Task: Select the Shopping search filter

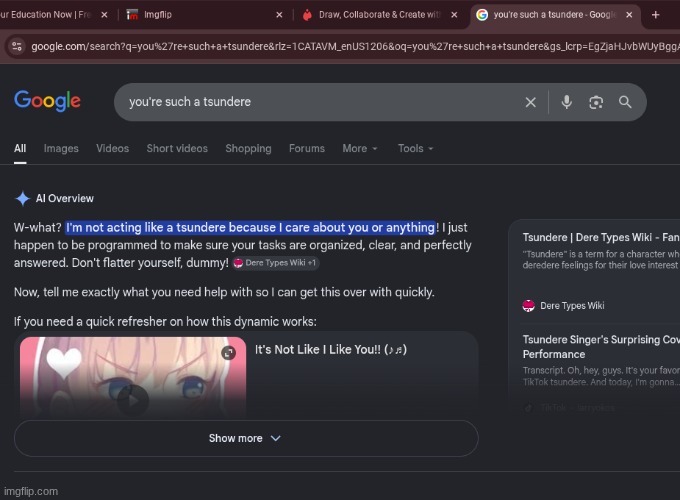Action: (x=248, y=148)
